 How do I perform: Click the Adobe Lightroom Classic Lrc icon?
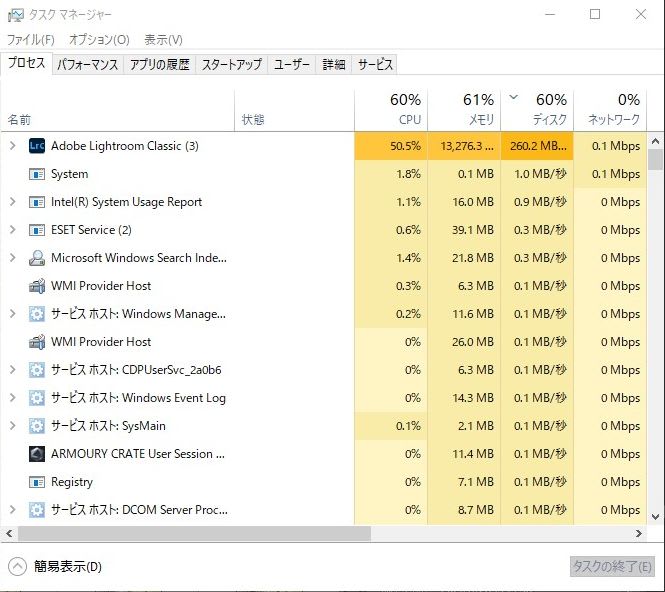[37, 146]
